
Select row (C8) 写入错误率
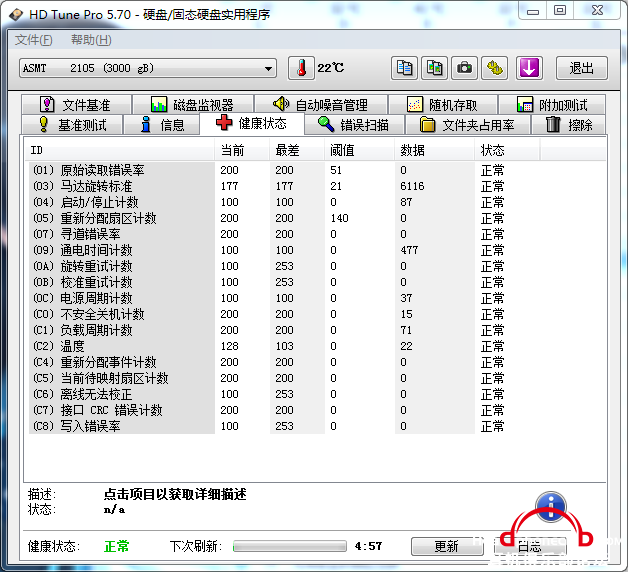pos(284,427)
